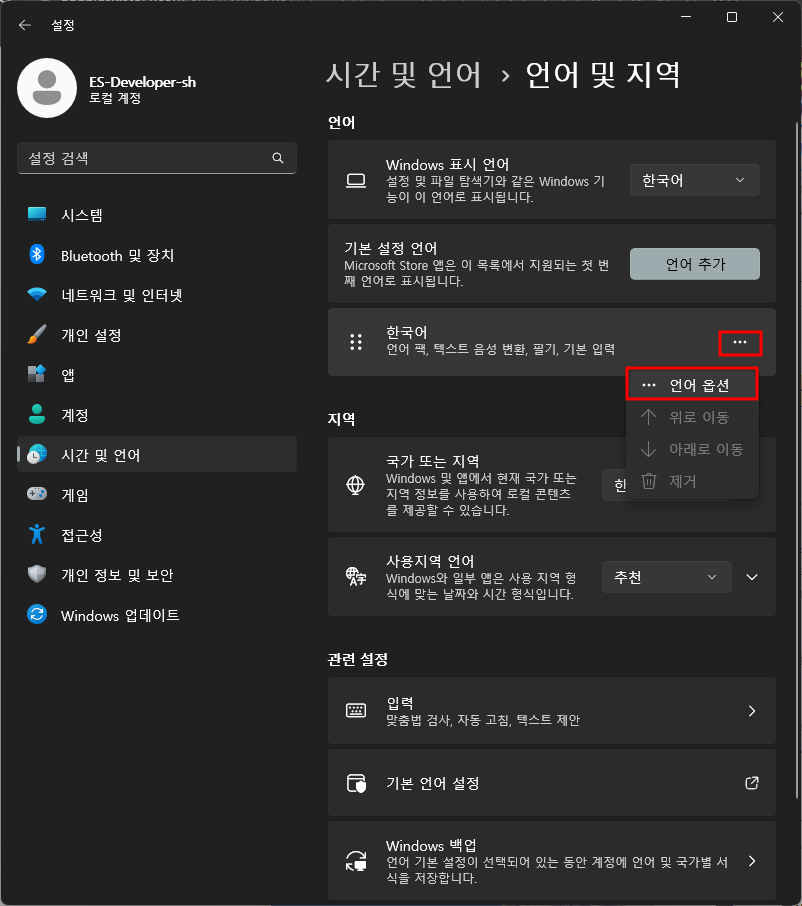
Task: Open the 사용지역 언어 추천 dropdown
Action: coord(667,577)
